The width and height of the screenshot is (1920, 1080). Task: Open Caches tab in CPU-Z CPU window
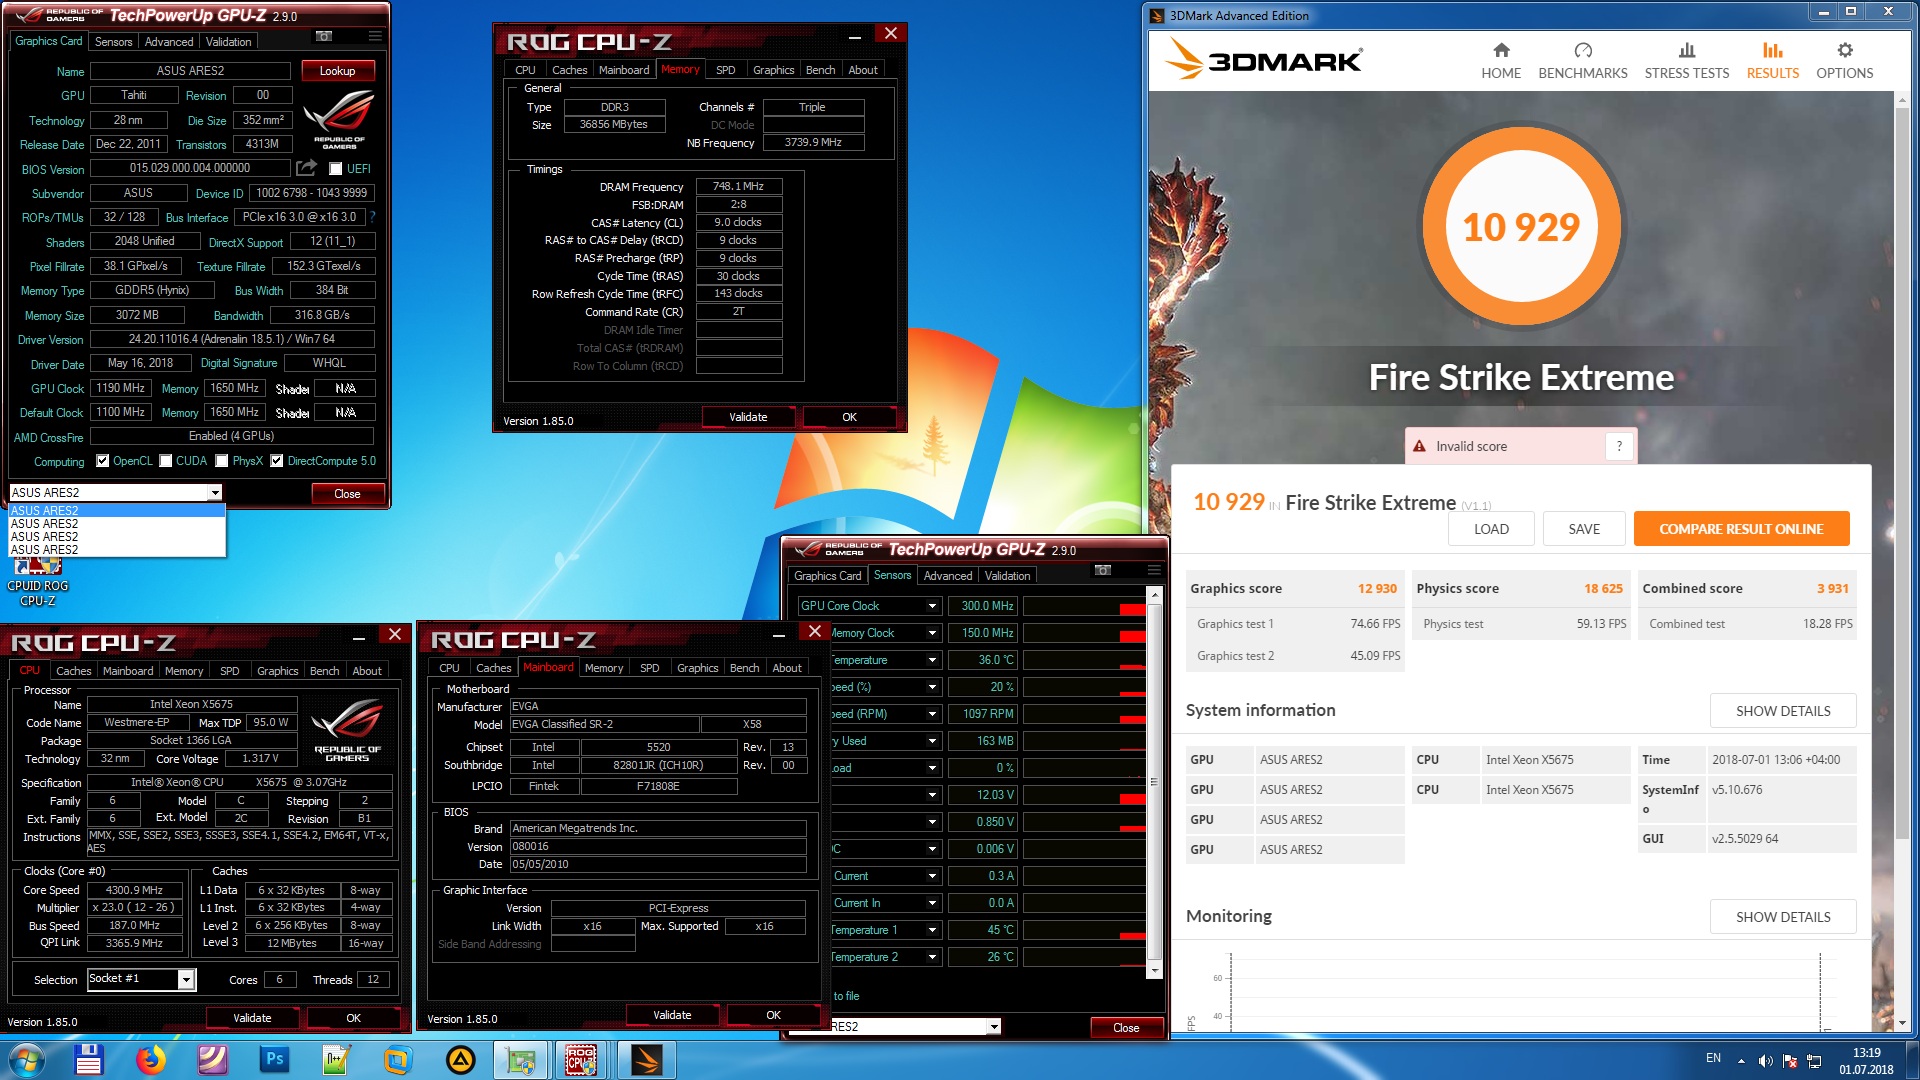tap(73, 671)
